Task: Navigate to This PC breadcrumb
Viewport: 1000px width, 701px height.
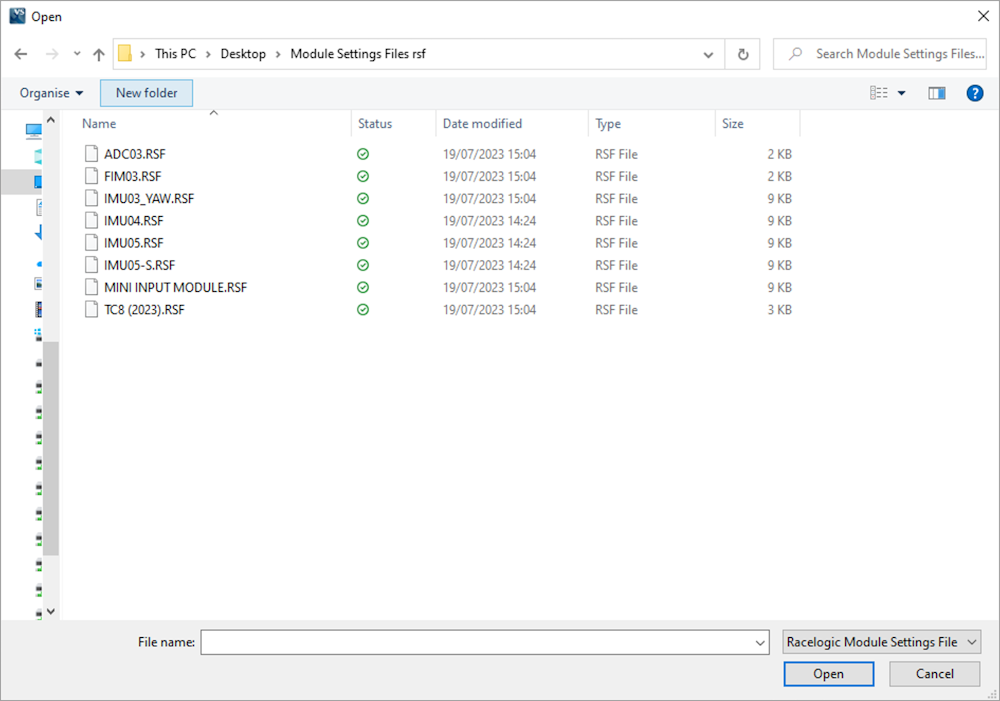Action: (x=175, y=54)
